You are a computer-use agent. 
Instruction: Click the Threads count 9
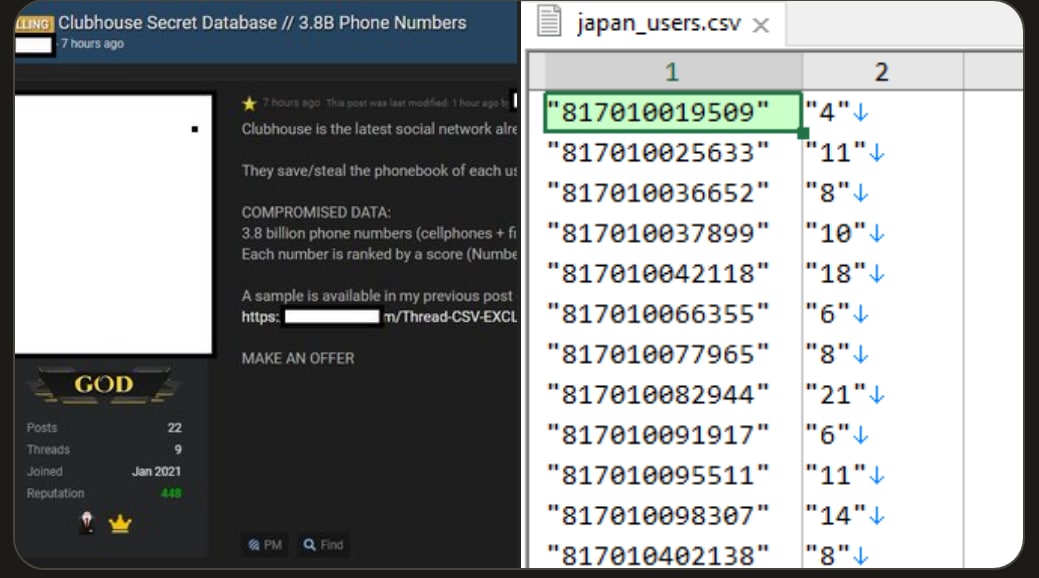click(x=178, y=449)
